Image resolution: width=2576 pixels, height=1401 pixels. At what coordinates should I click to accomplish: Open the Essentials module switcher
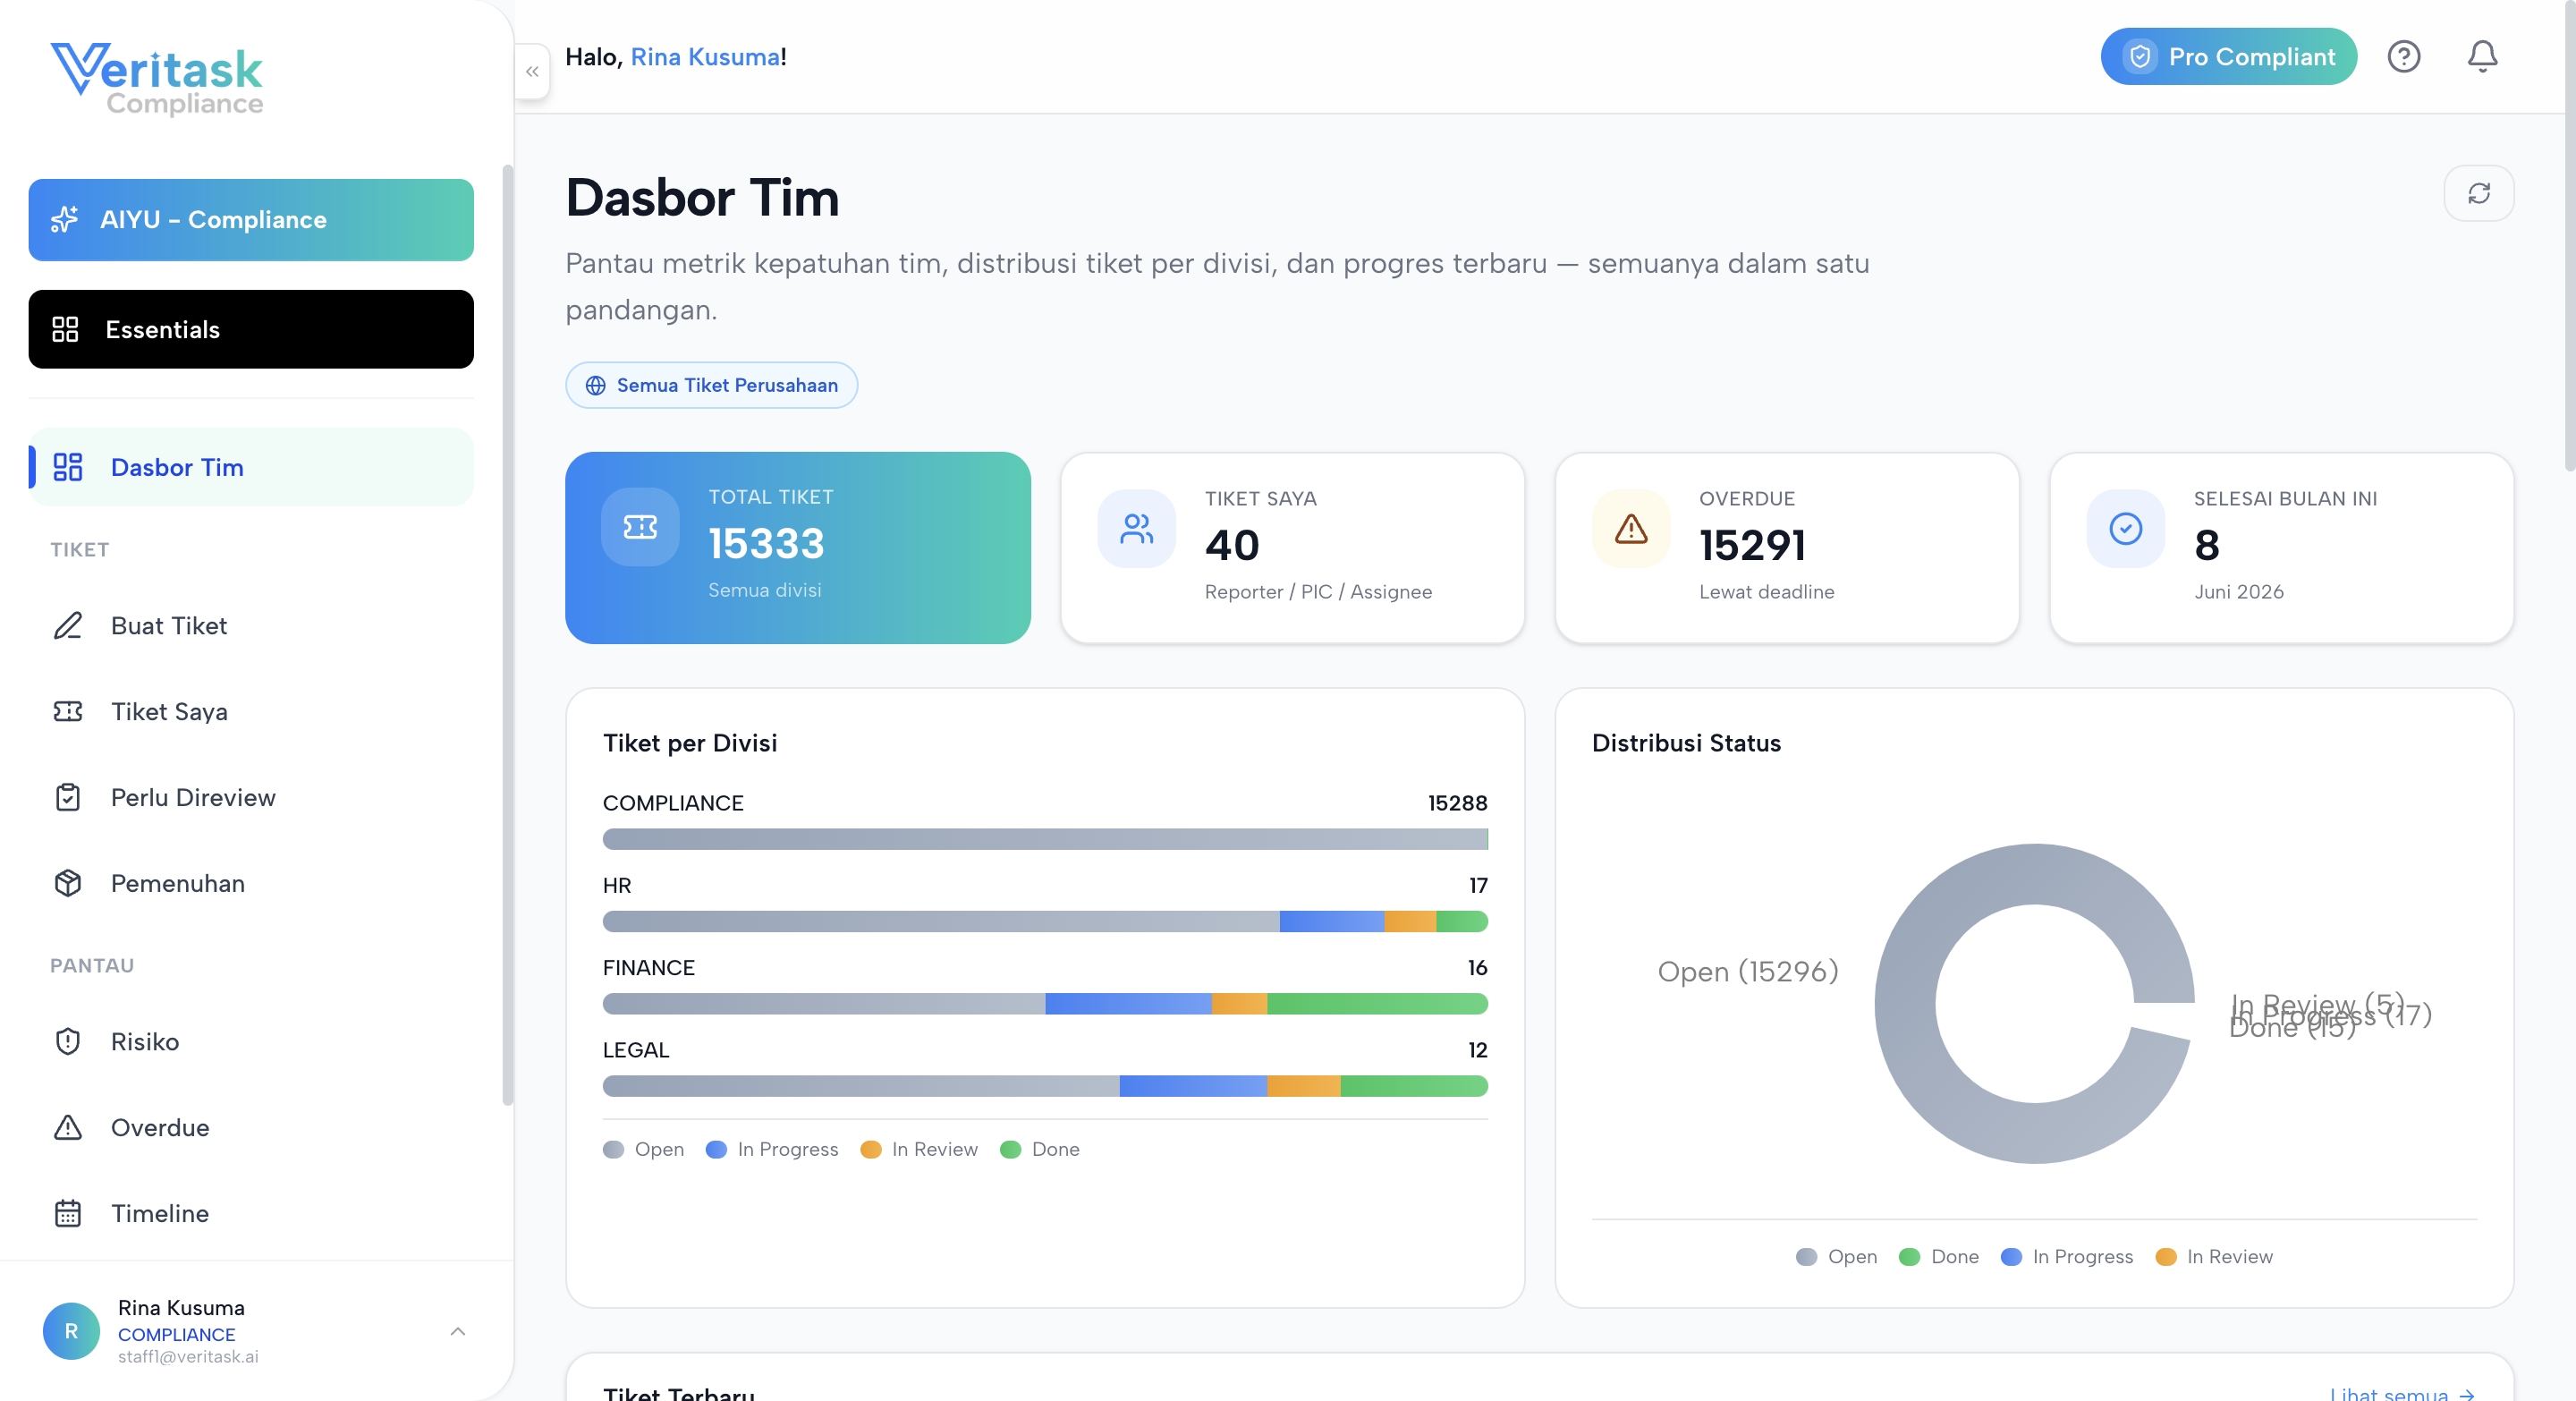coord(251,329)
